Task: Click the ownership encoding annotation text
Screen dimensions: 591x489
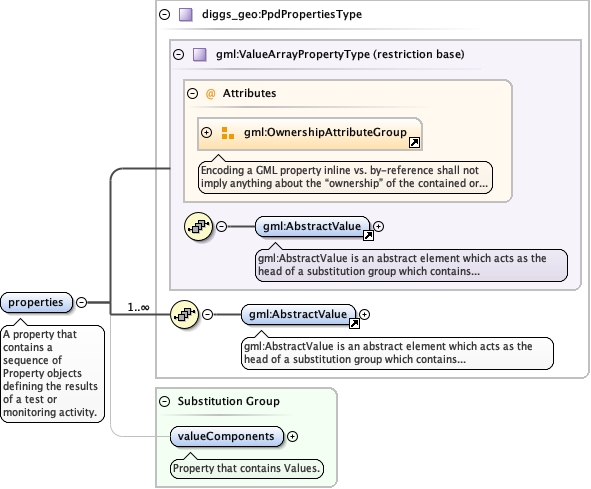Action: point(345,177)
